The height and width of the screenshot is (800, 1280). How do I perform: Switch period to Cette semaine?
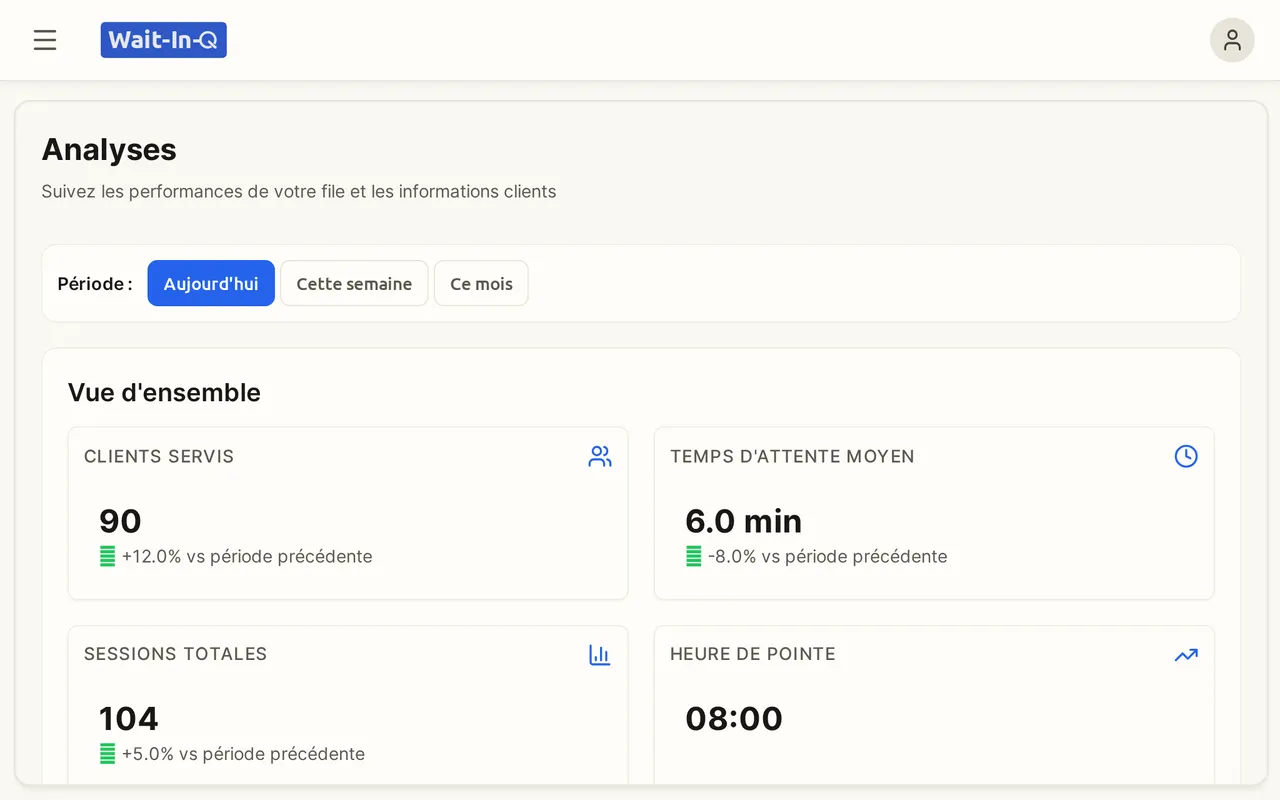[354, 284]
